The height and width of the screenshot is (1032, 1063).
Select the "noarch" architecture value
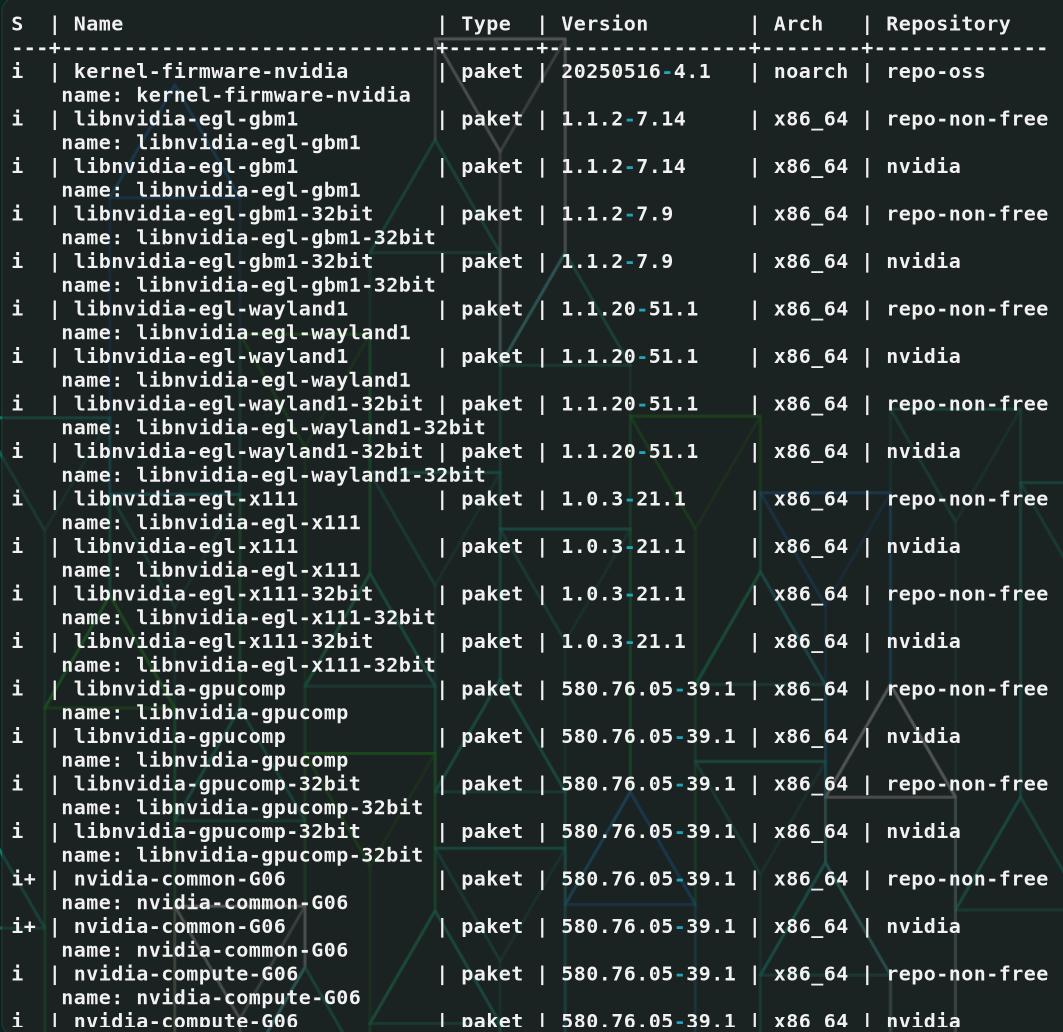click(x=811, y=71)
